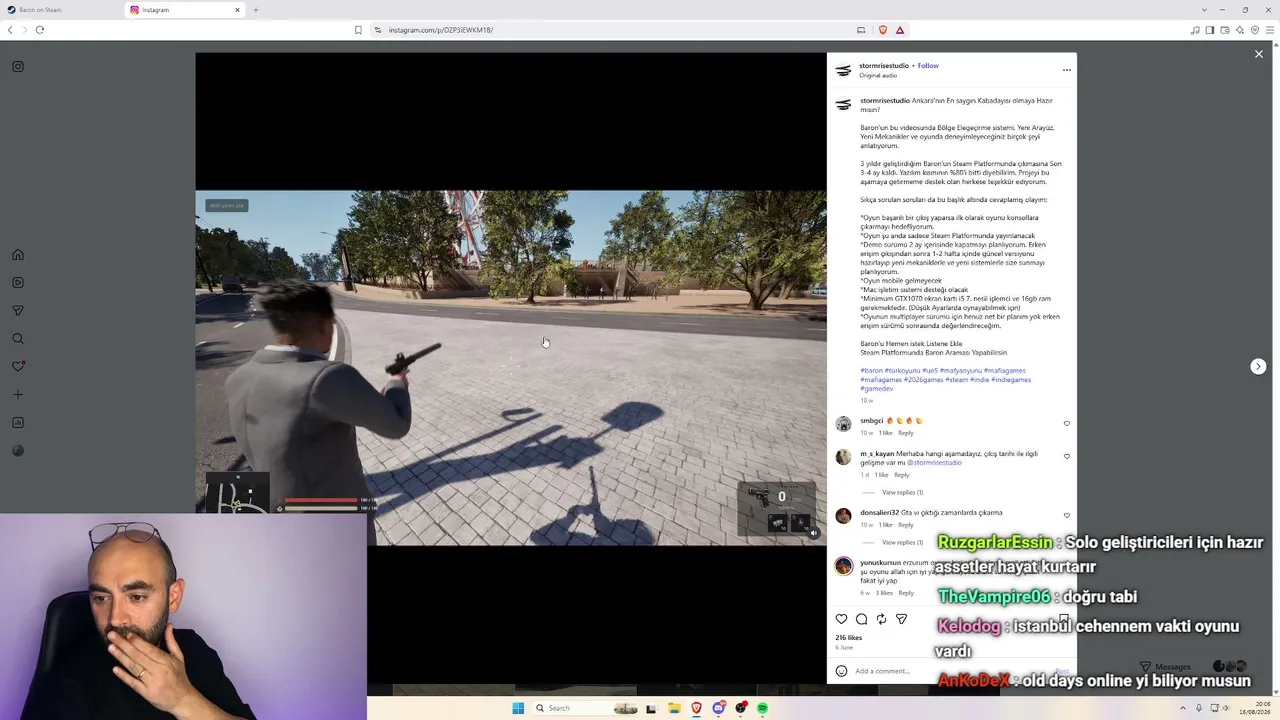Open the Brave Wallet icon
The width and height of the screenshot is (1280, 720).
1225,30
